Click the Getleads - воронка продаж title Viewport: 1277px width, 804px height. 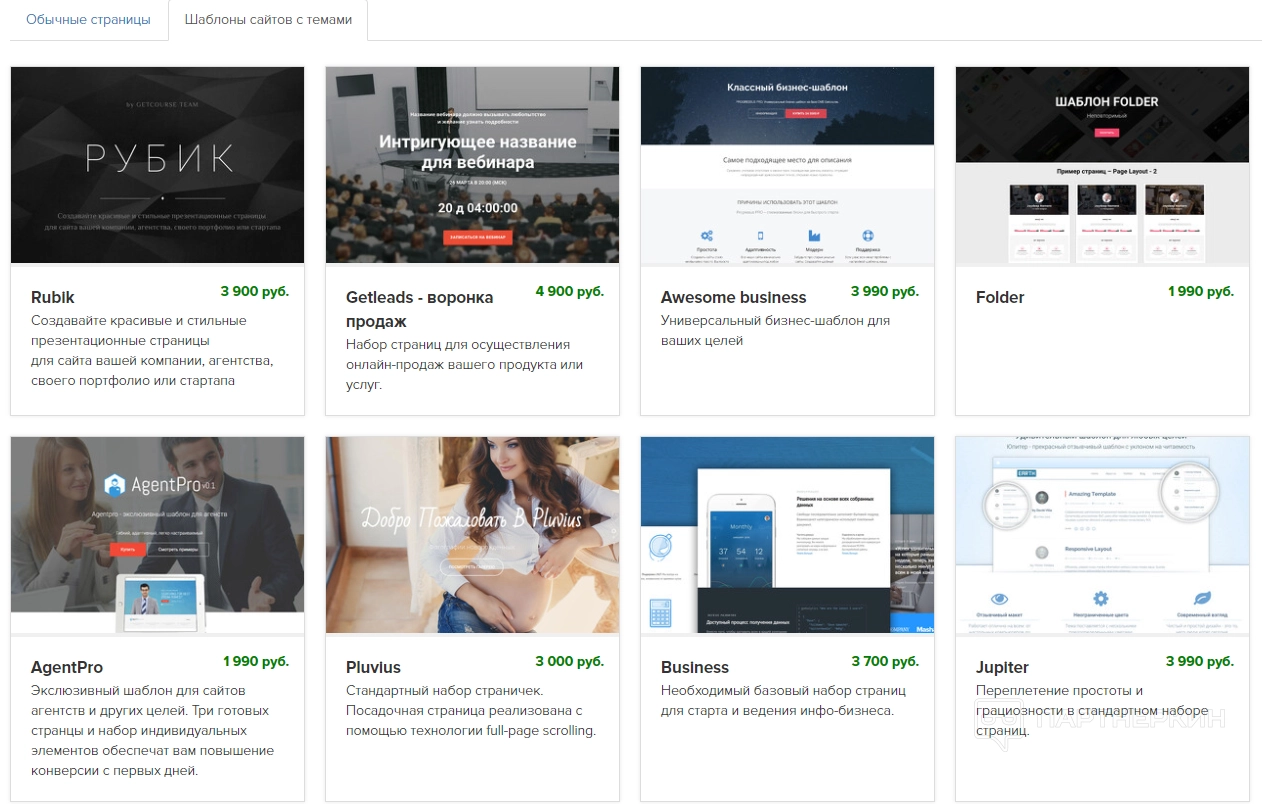pos(420,309)
